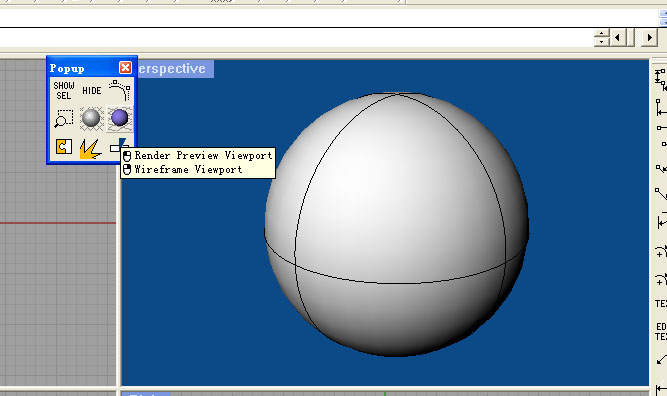Open the Perspective viewport title menu

pos(175,68)
